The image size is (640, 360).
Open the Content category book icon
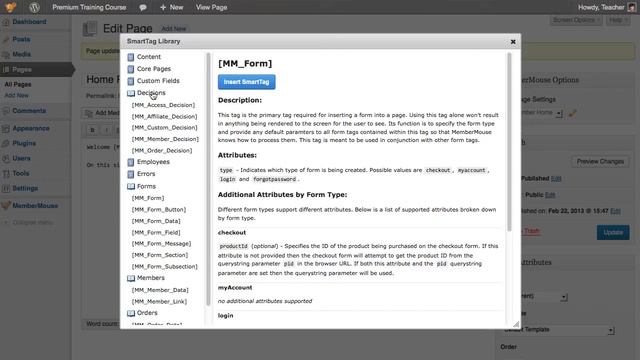tap(131, 57)
